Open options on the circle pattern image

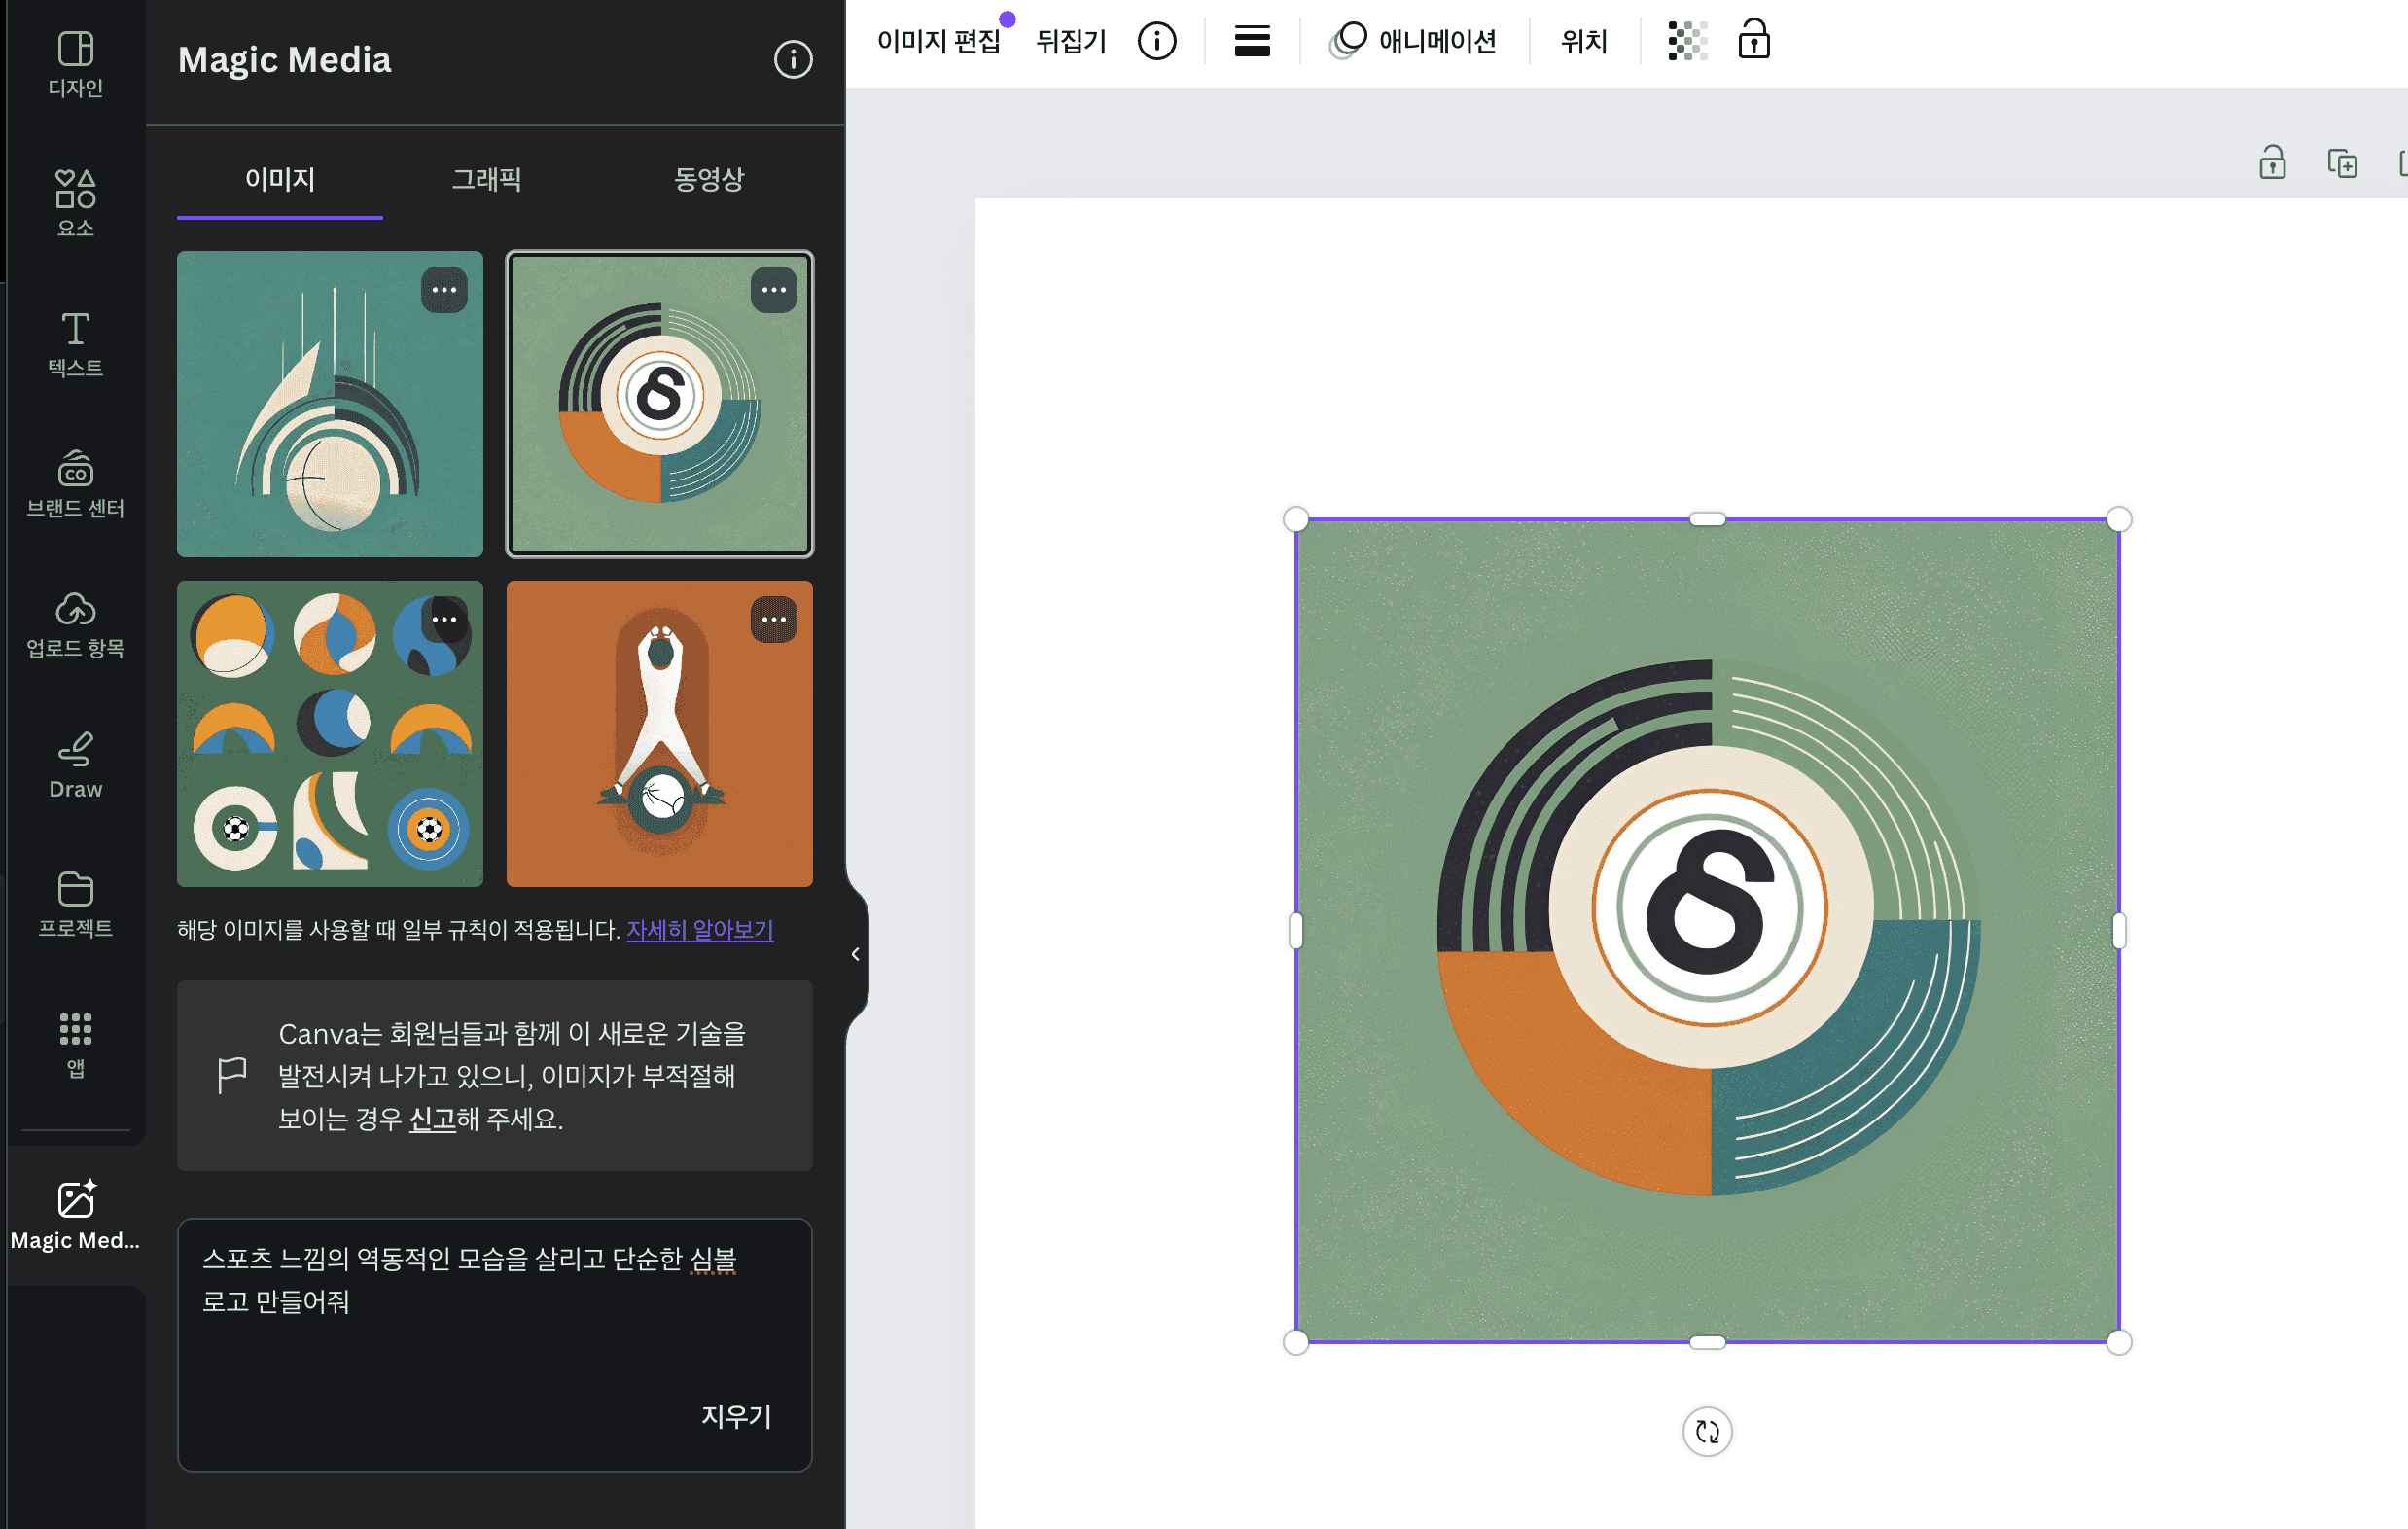click(x=444, y=620)
